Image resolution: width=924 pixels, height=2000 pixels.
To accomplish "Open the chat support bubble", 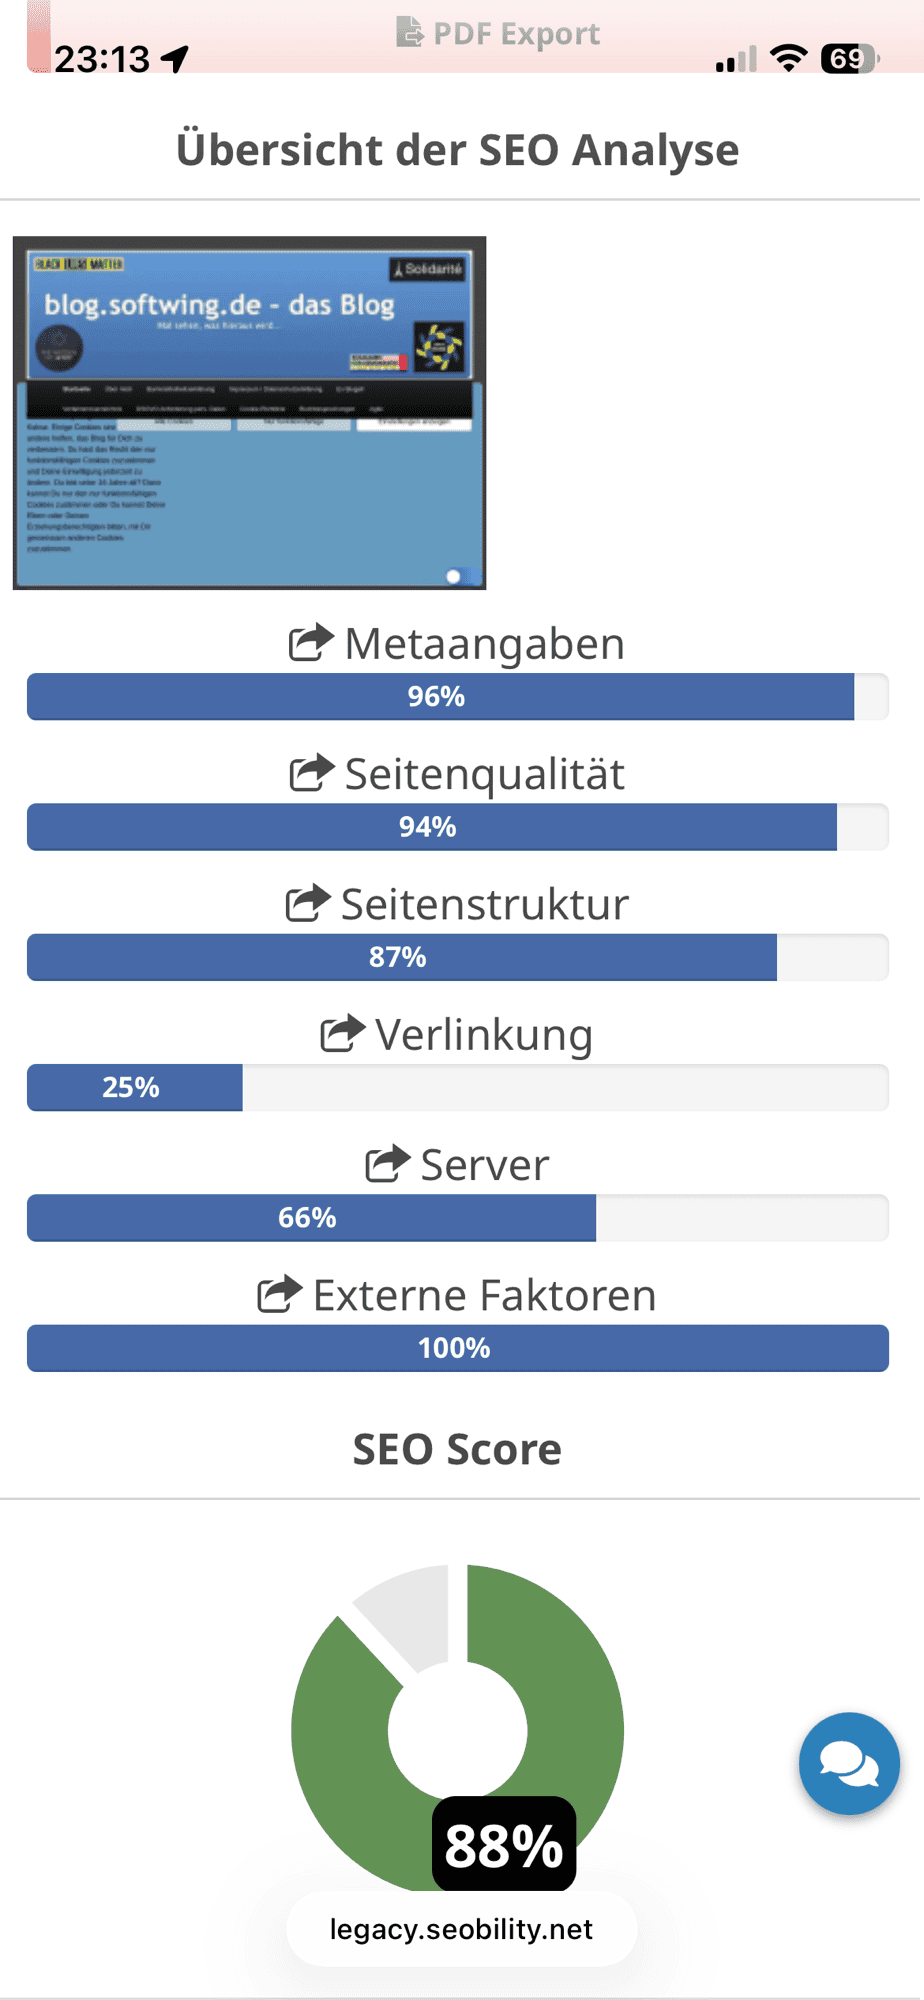I will 849,1763.
